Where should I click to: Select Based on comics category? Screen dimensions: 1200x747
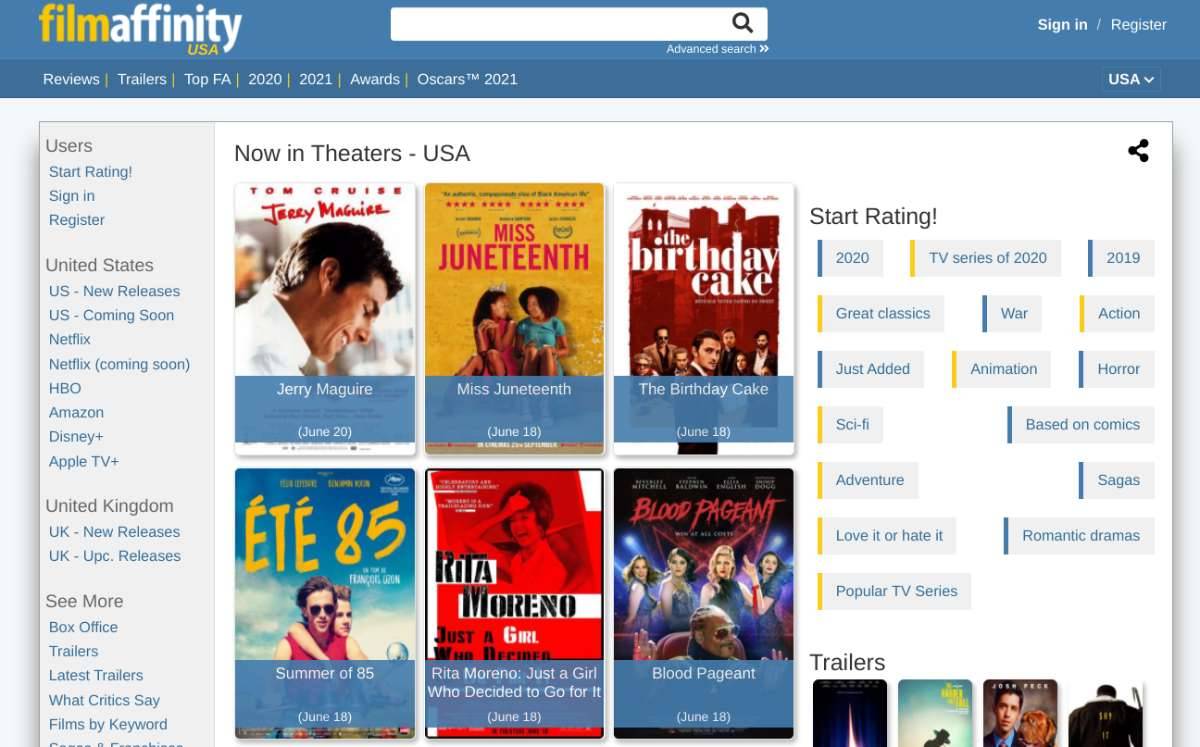pos(1082,424)
